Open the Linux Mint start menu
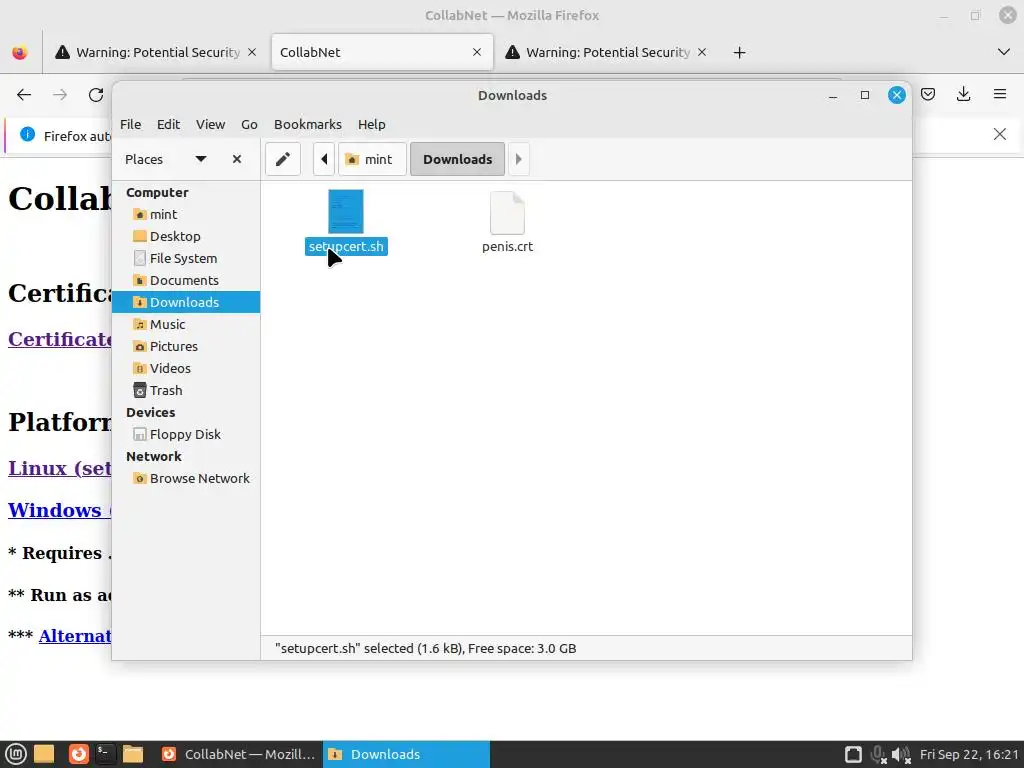The width and height of the screenshot is (1024, 768). (x=16, y=754)
